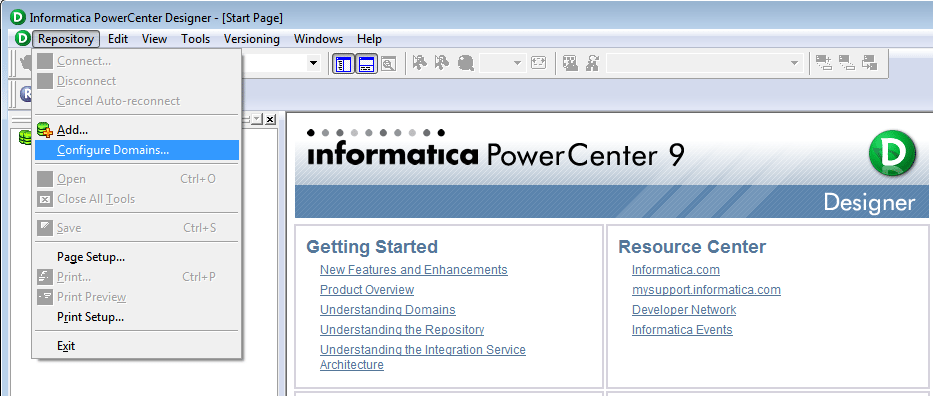Viewport: 933px width, 396px height.
Task: Click the last toolbar icon with an arrow overlay
Action: (x=869, y=62)
